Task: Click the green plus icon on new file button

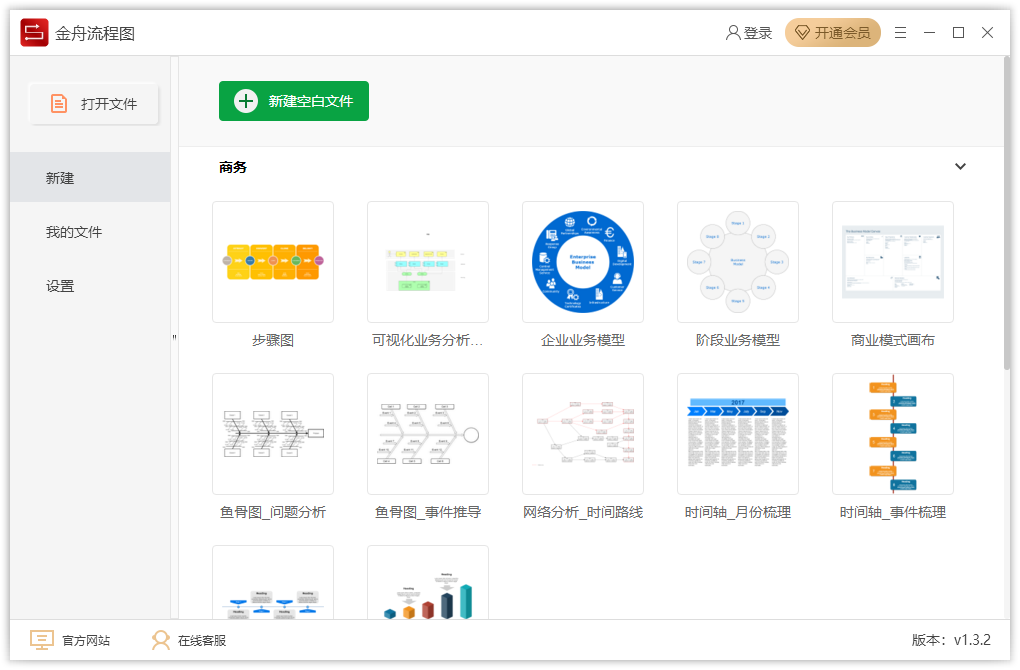Action: (x=245, y=101)
